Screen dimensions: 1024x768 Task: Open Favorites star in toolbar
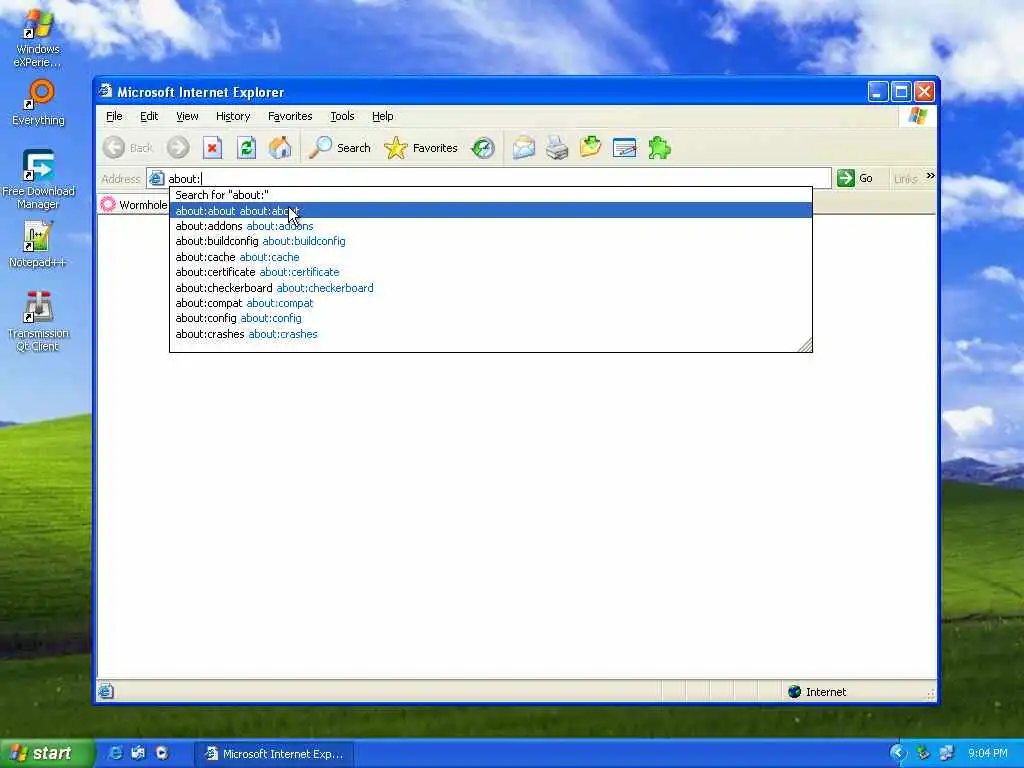pyautogui.click(x=421, y=148)
